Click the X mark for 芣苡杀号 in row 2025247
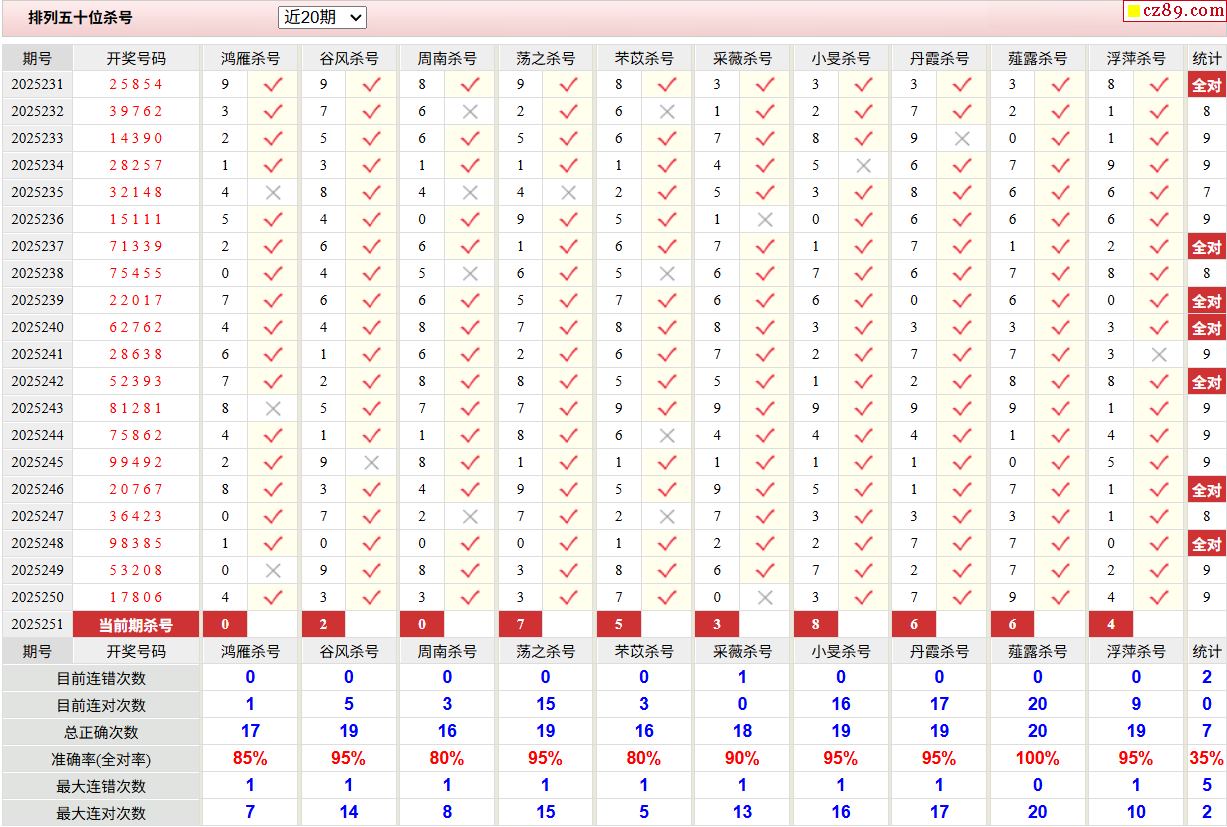This screenshot has height=827, width=1227. point(667,516)
